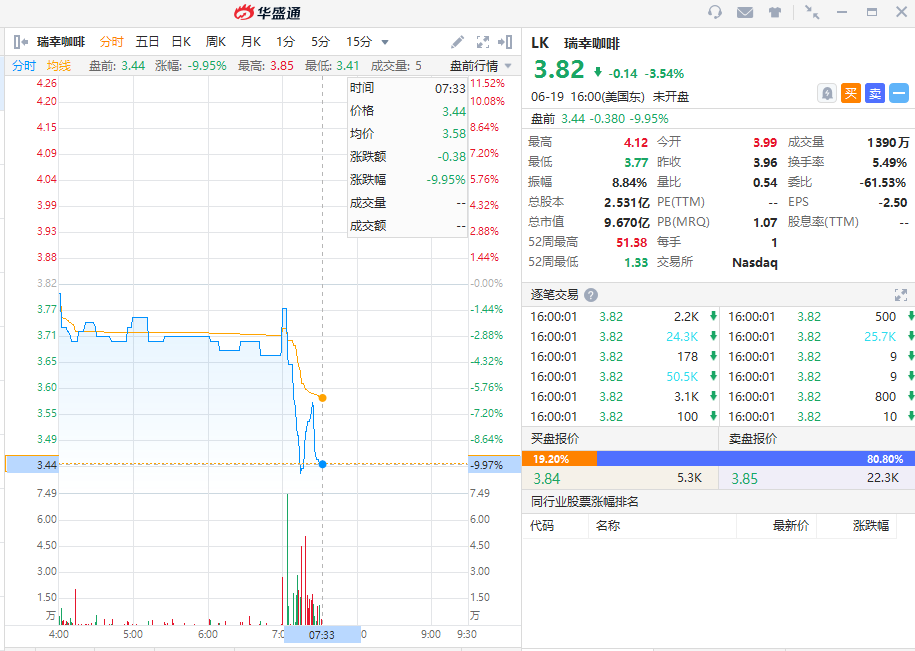Click the 同行业股票涨幅排名 heading

pos(585,502)
